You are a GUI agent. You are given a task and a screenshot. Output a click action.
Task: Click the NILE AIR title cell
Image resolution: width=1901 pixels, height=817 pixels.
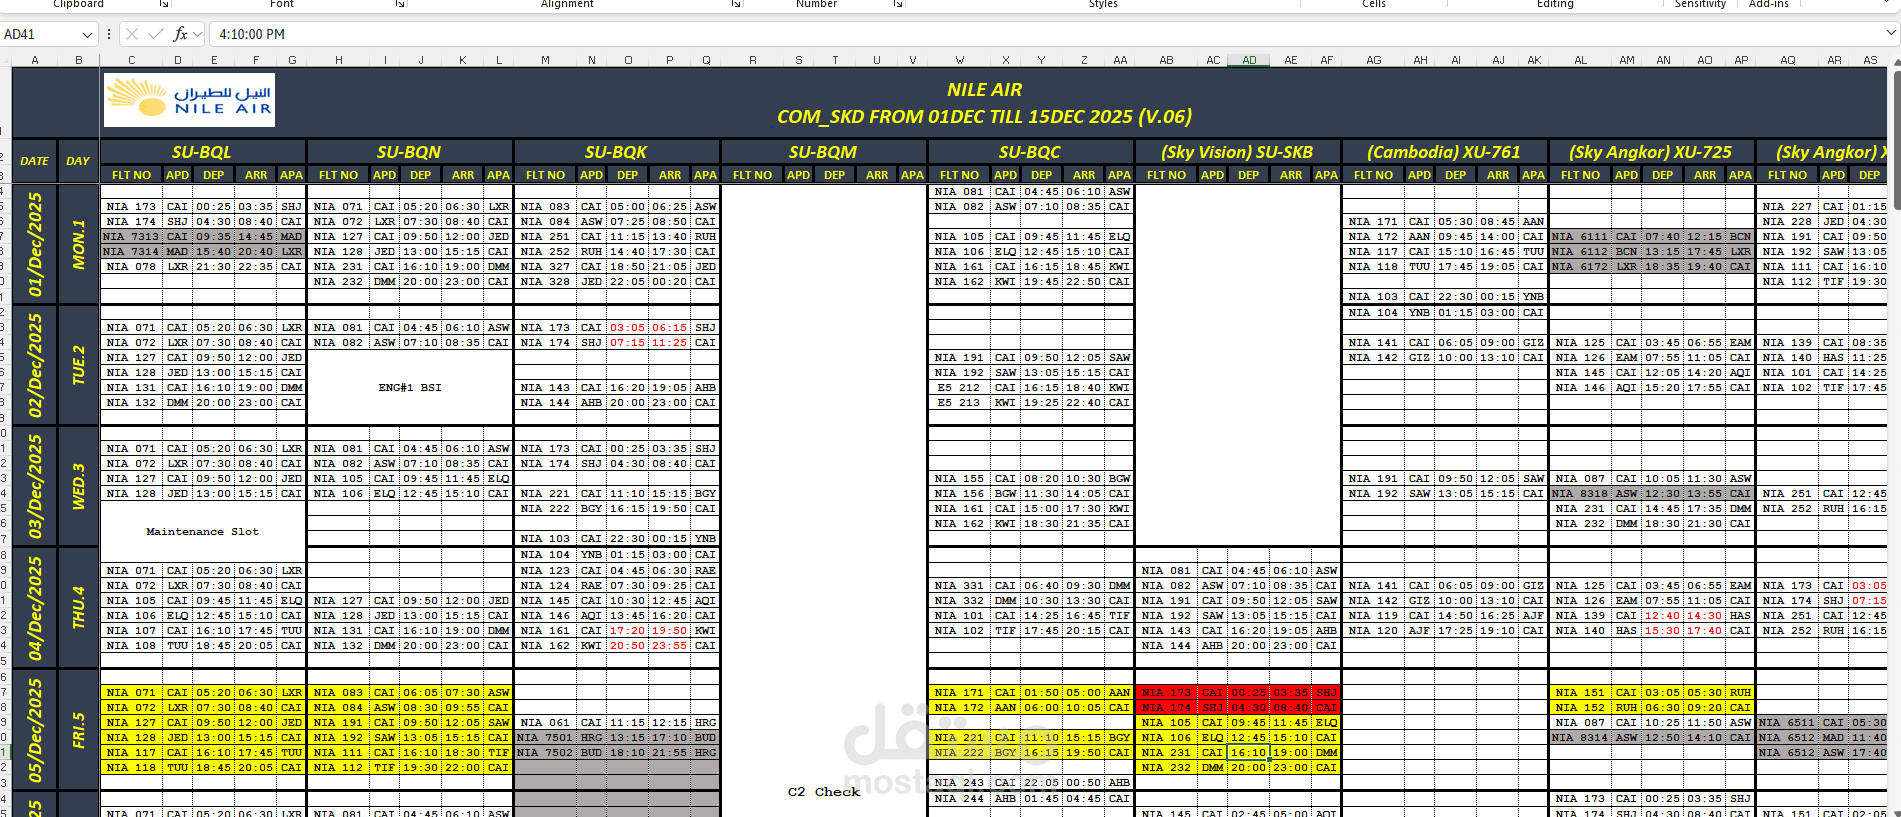pos(984,90)
